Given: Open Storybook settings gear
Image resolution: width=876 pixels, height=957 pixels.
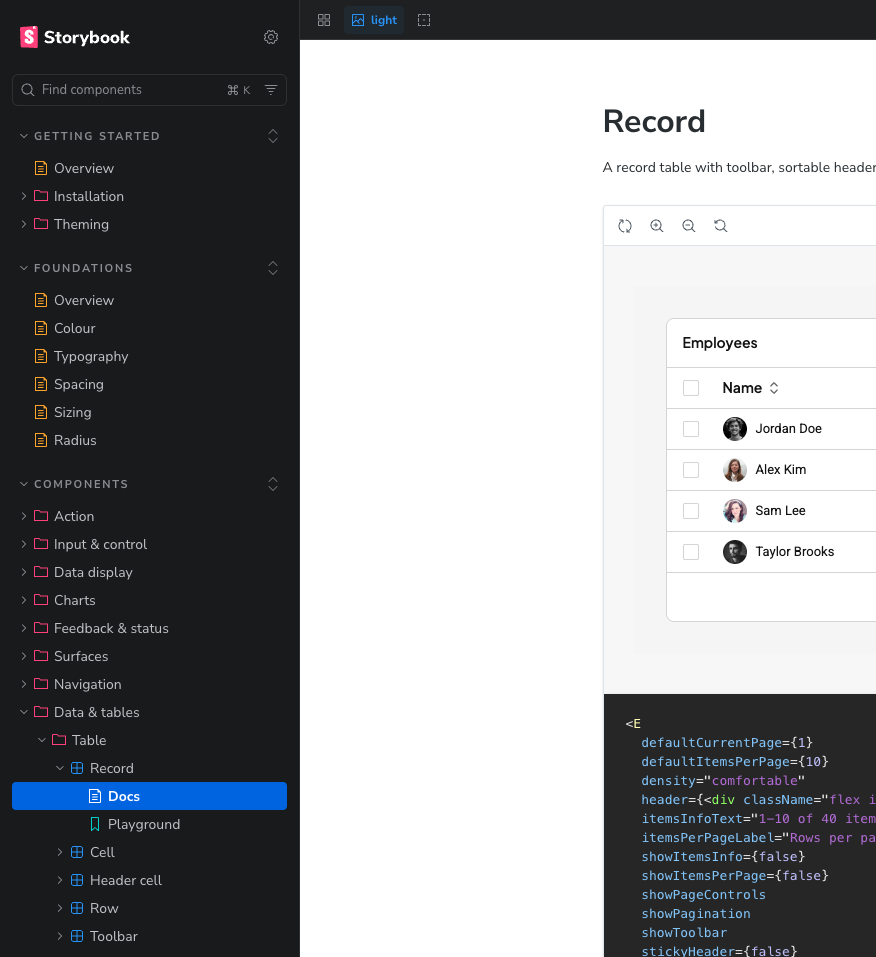Looking at the screenshot, I should point(271,37).
